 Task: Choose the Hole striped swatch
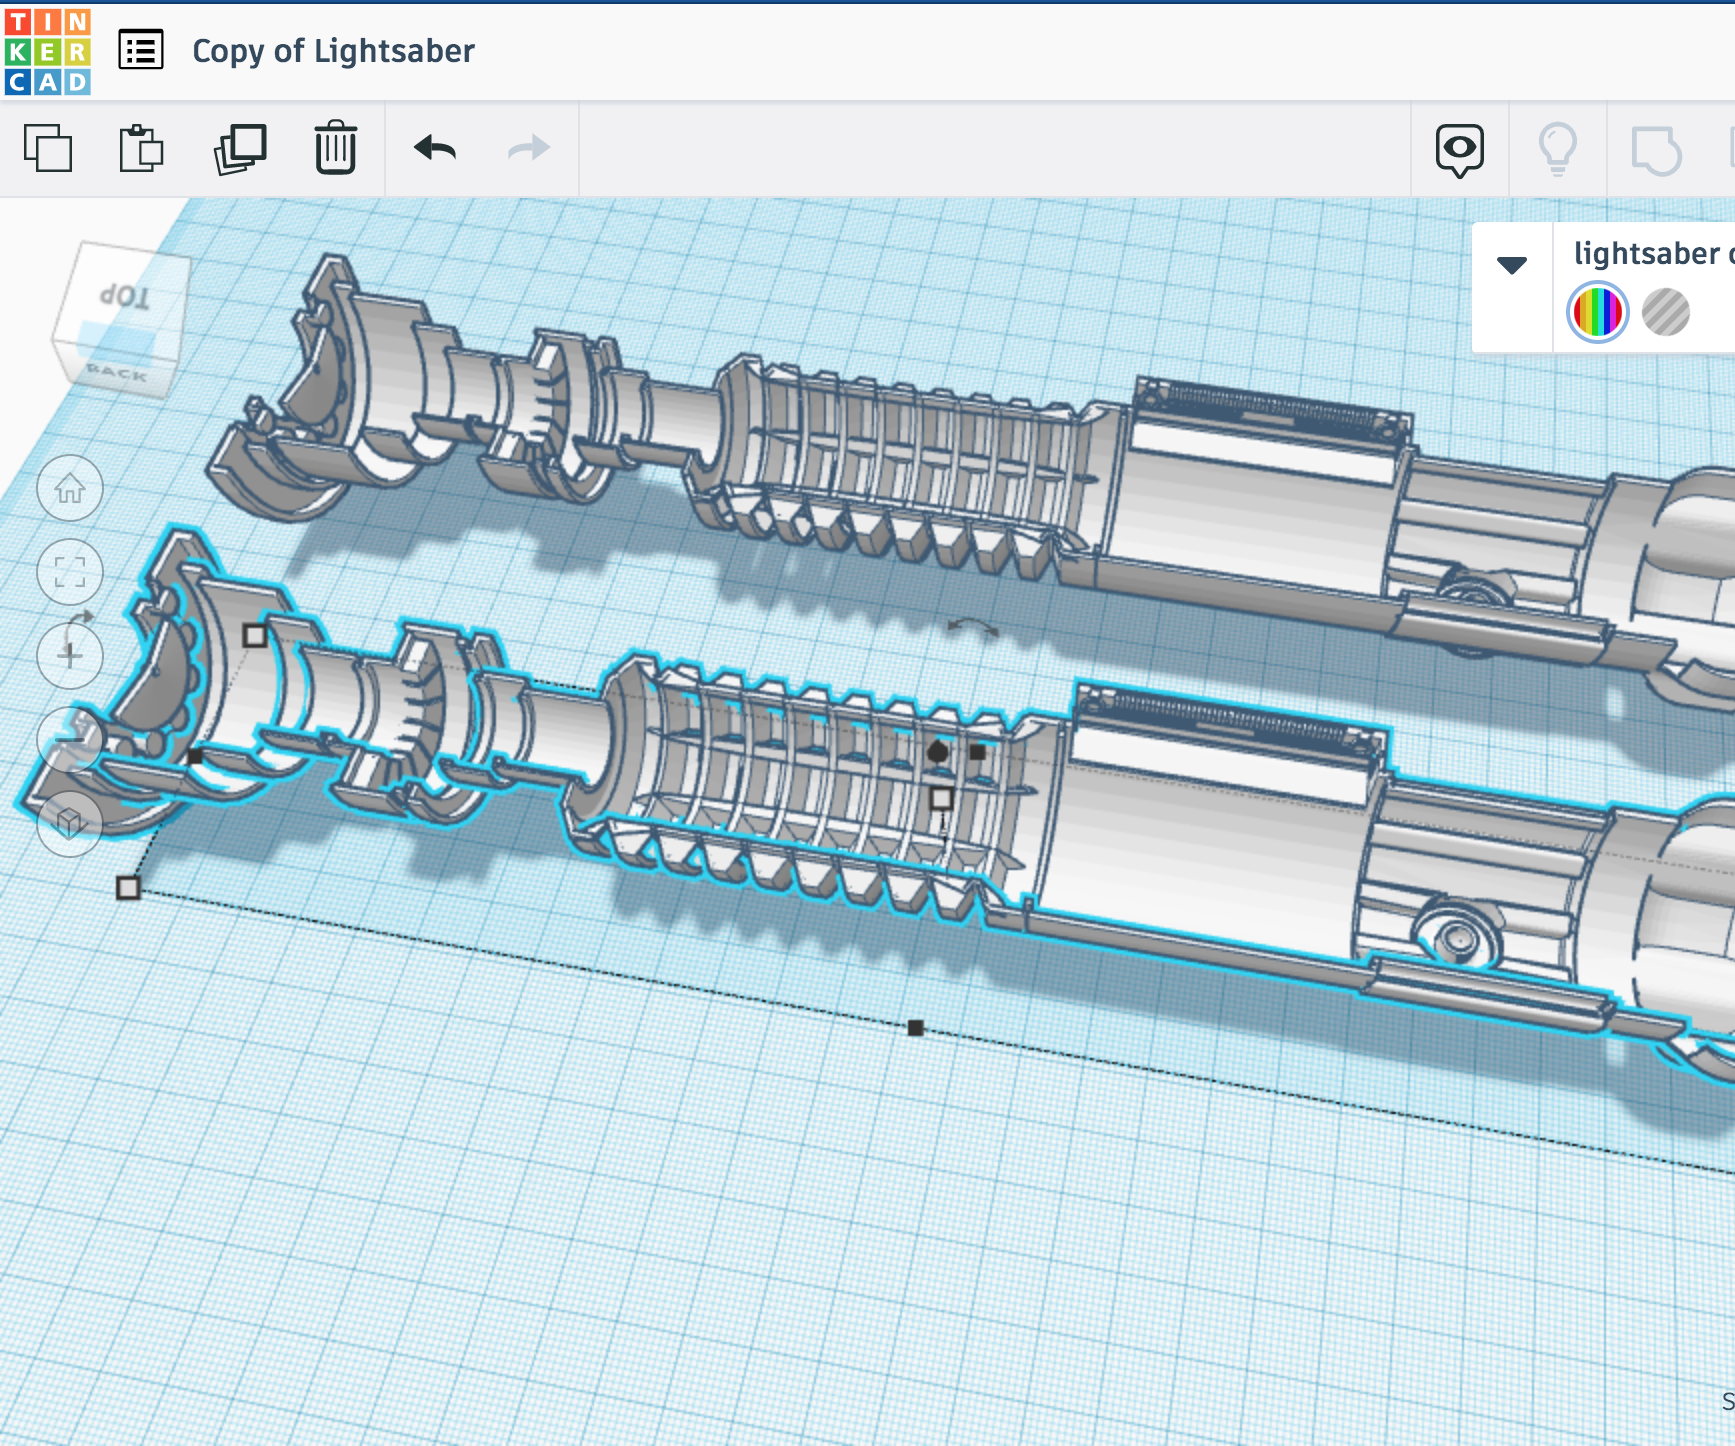point(1666,312)
